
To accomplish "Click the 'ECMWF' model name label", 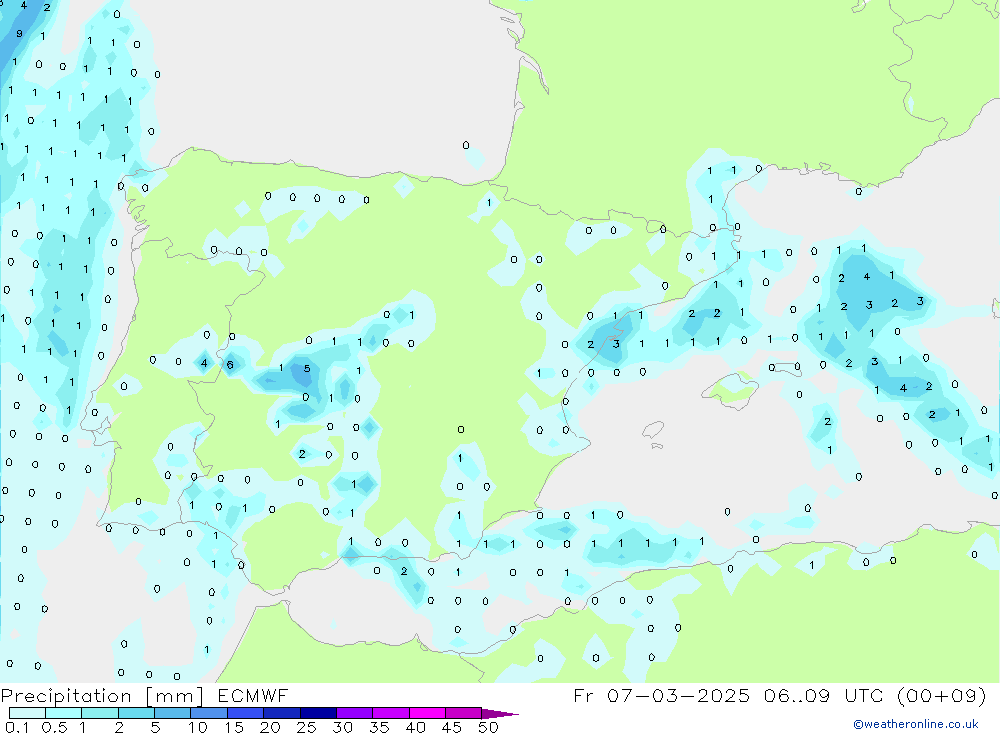I will pos(253,696).
